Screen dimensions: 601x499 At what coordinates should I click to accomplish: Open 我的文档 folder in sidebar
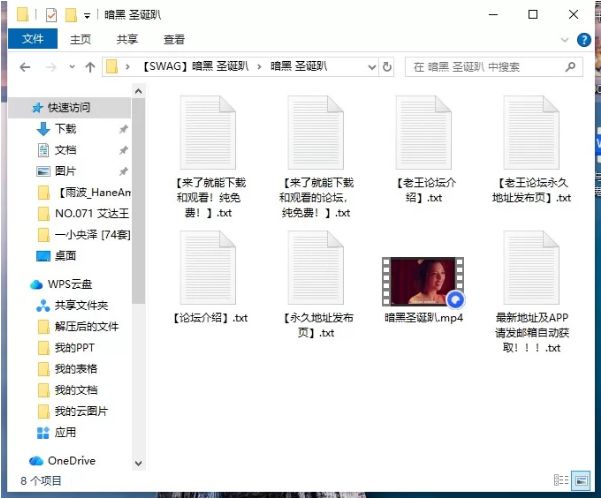(x=69, y=390)
